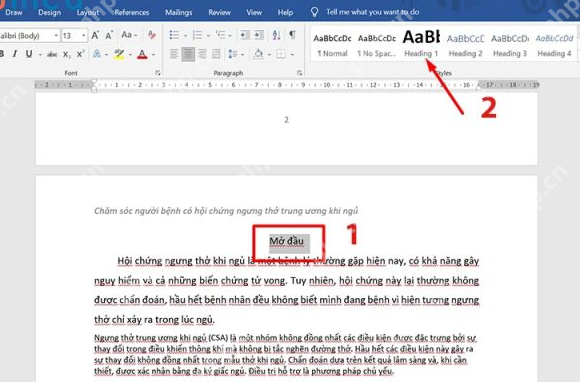Apply strikethrough to text

tap(52, 54)
